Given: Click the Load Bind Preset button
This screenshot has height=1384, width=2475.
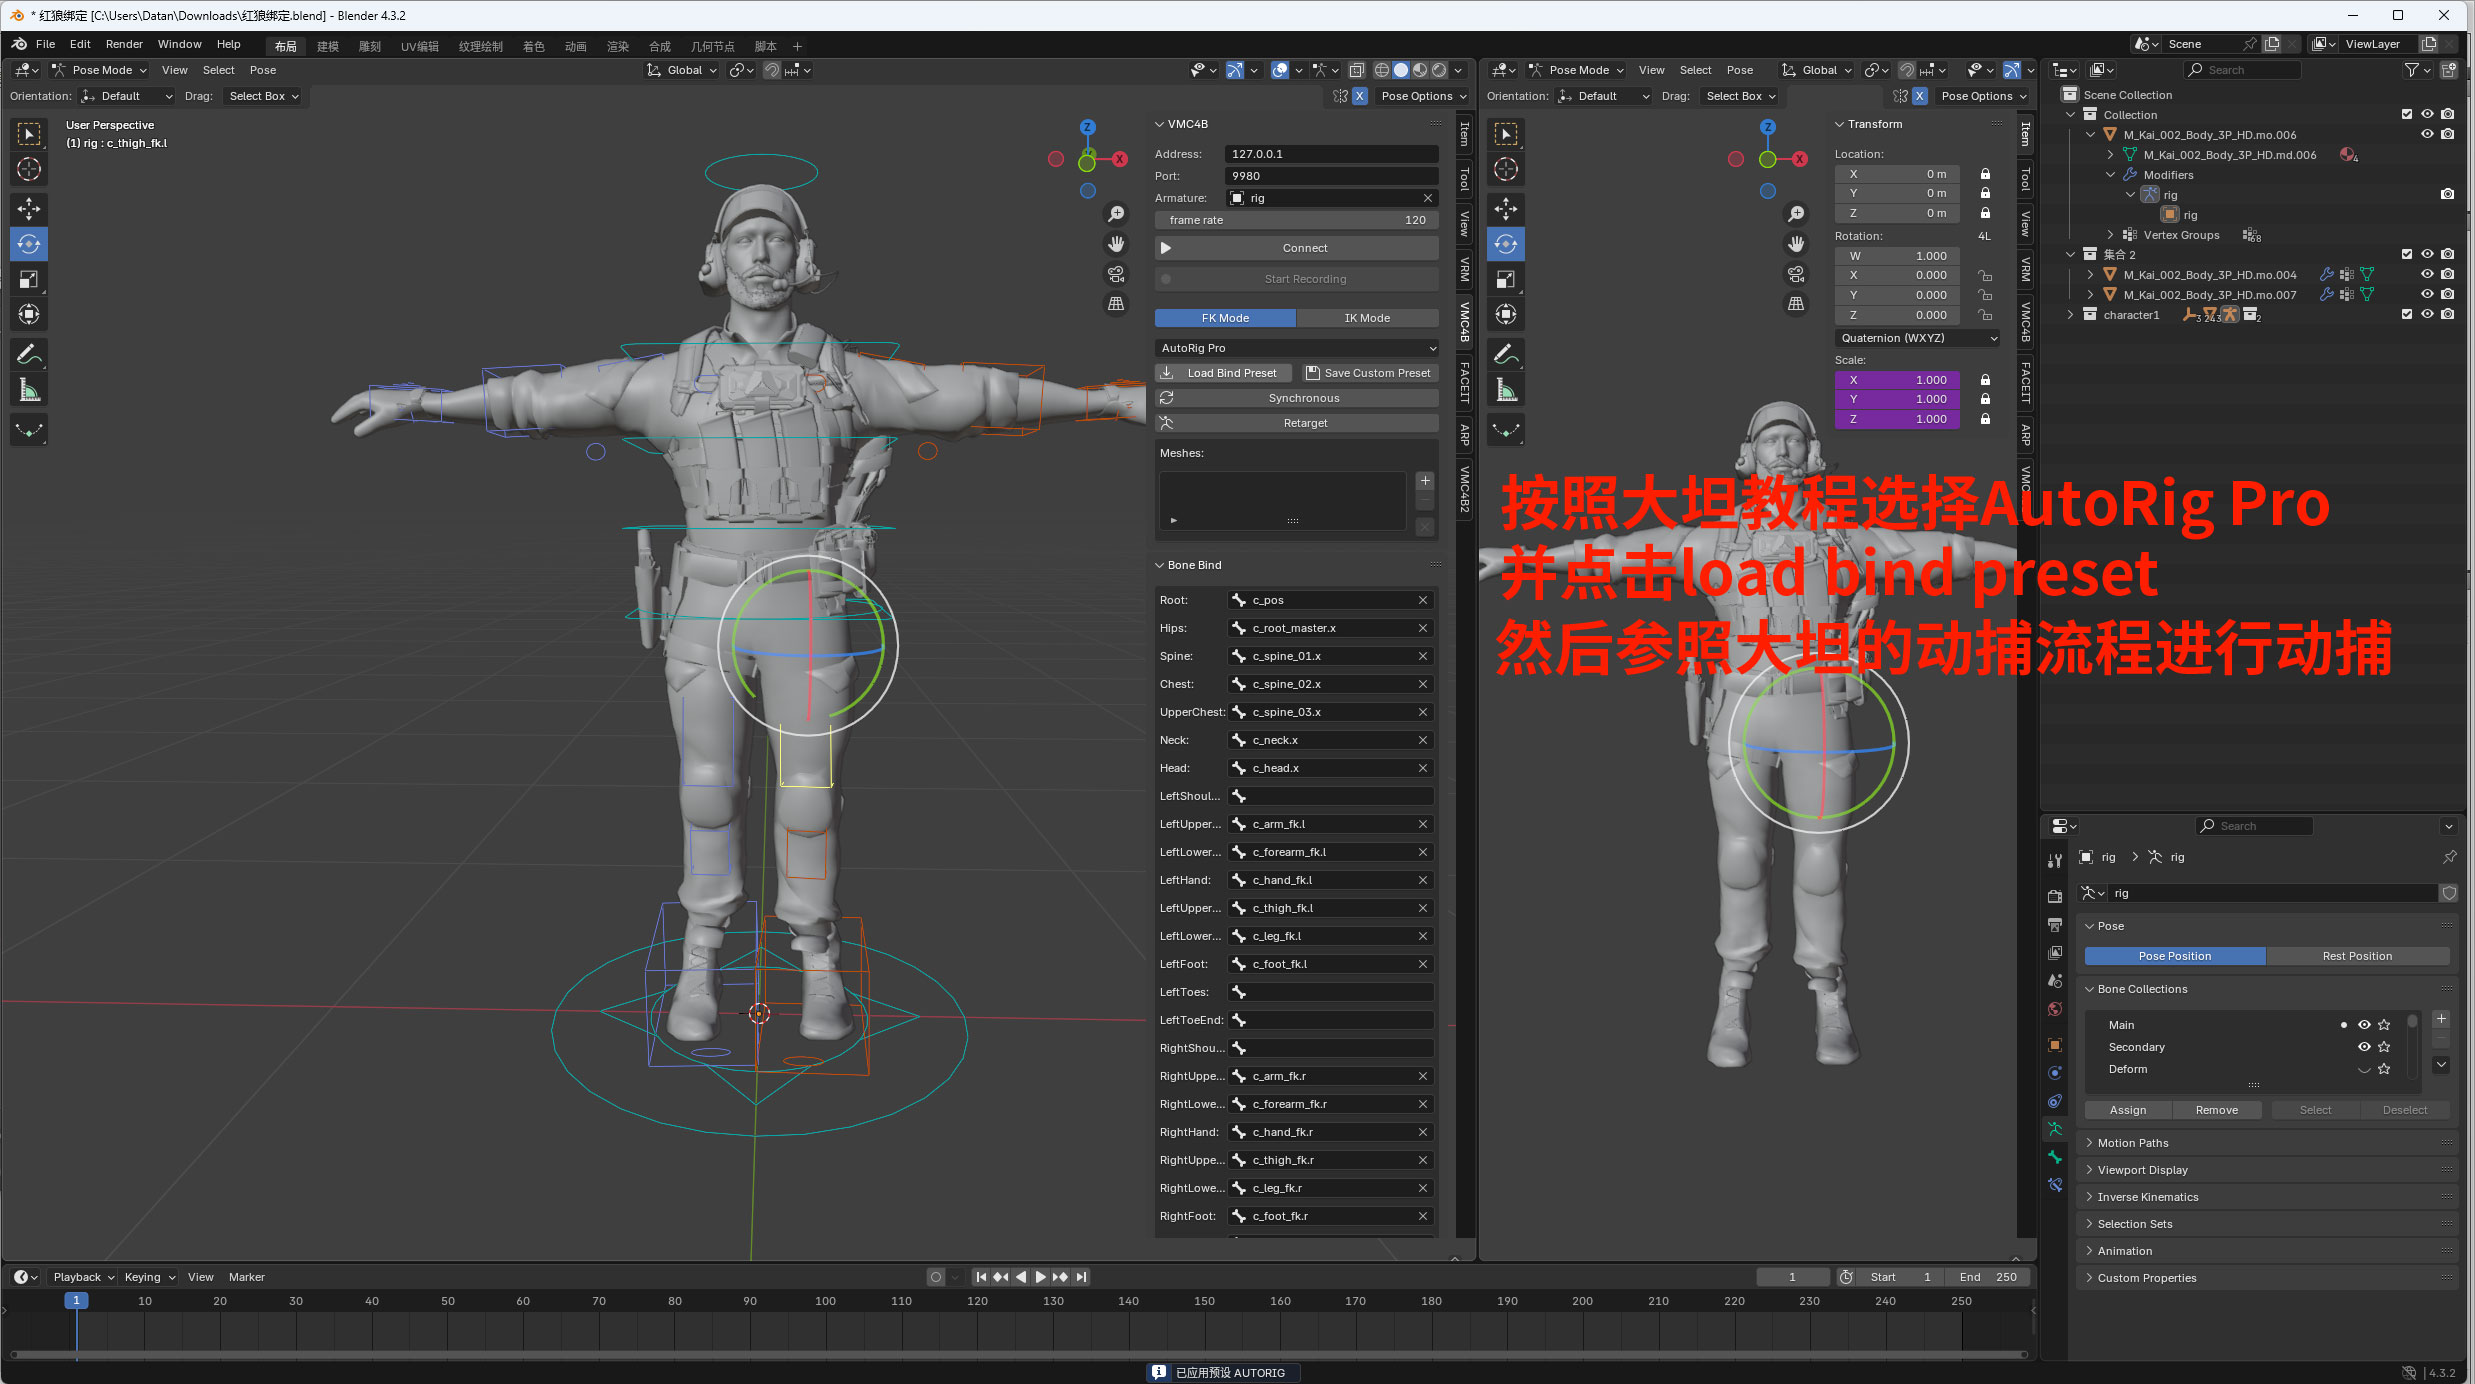Looking at the screenshot, I should point(1223,373).
